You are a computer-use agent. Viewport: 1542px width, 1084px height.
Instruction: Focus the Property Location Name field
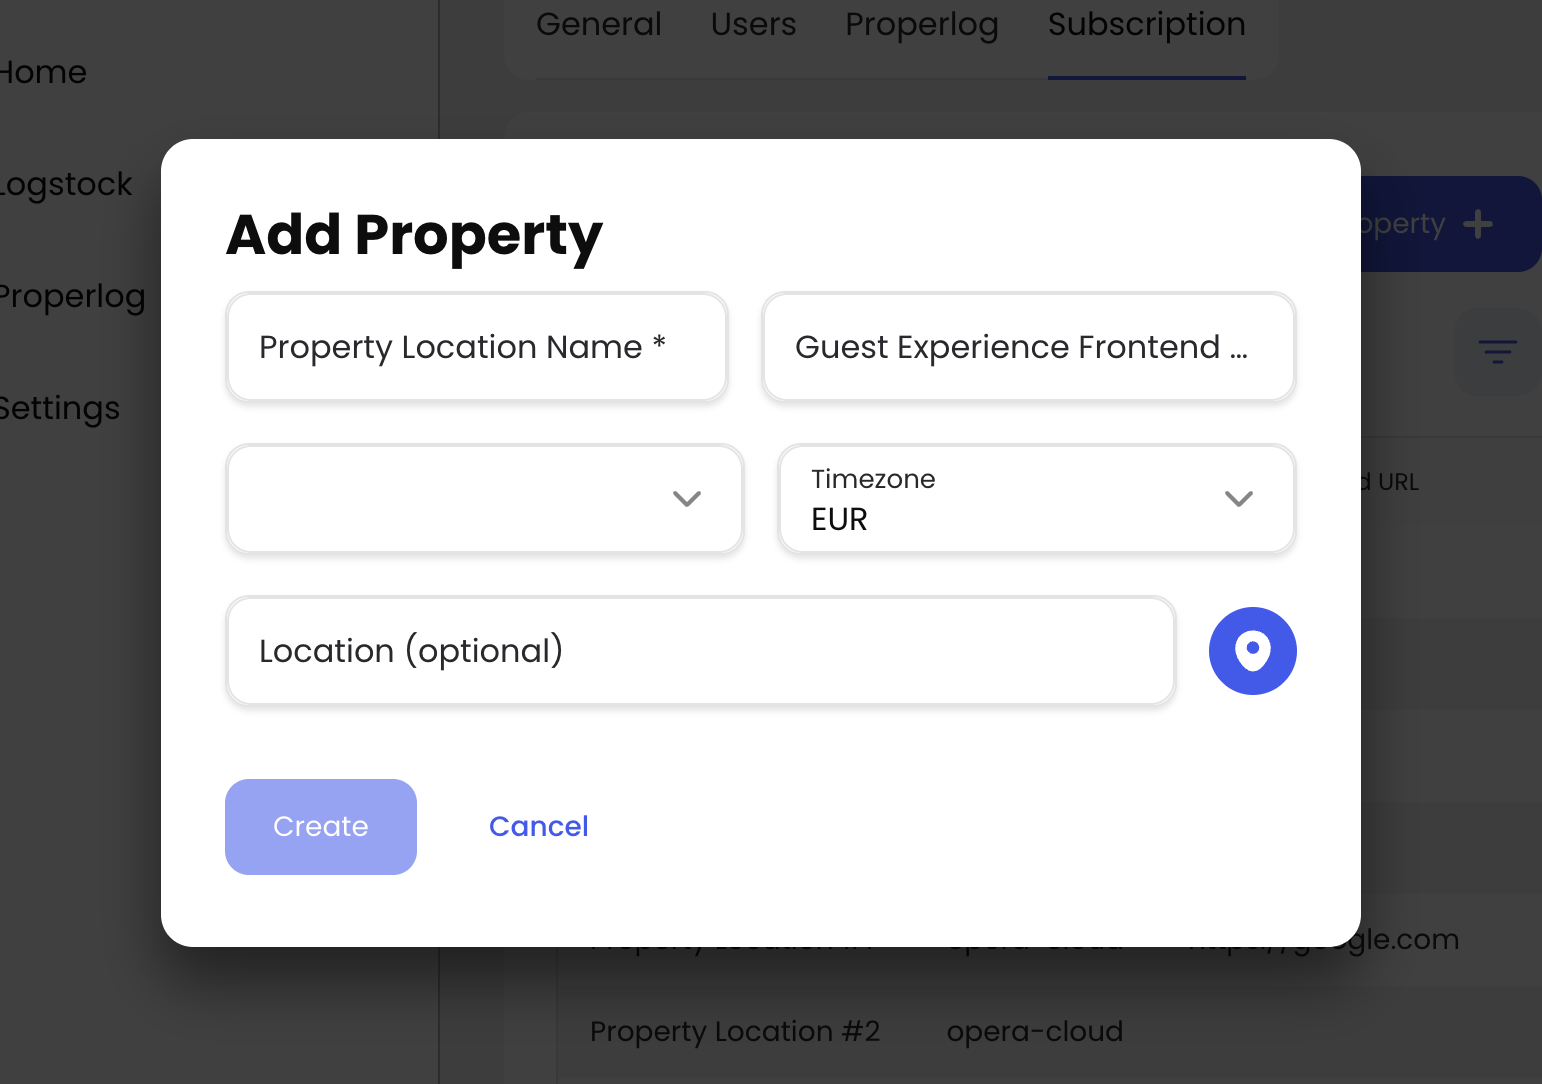pos(476,347)
